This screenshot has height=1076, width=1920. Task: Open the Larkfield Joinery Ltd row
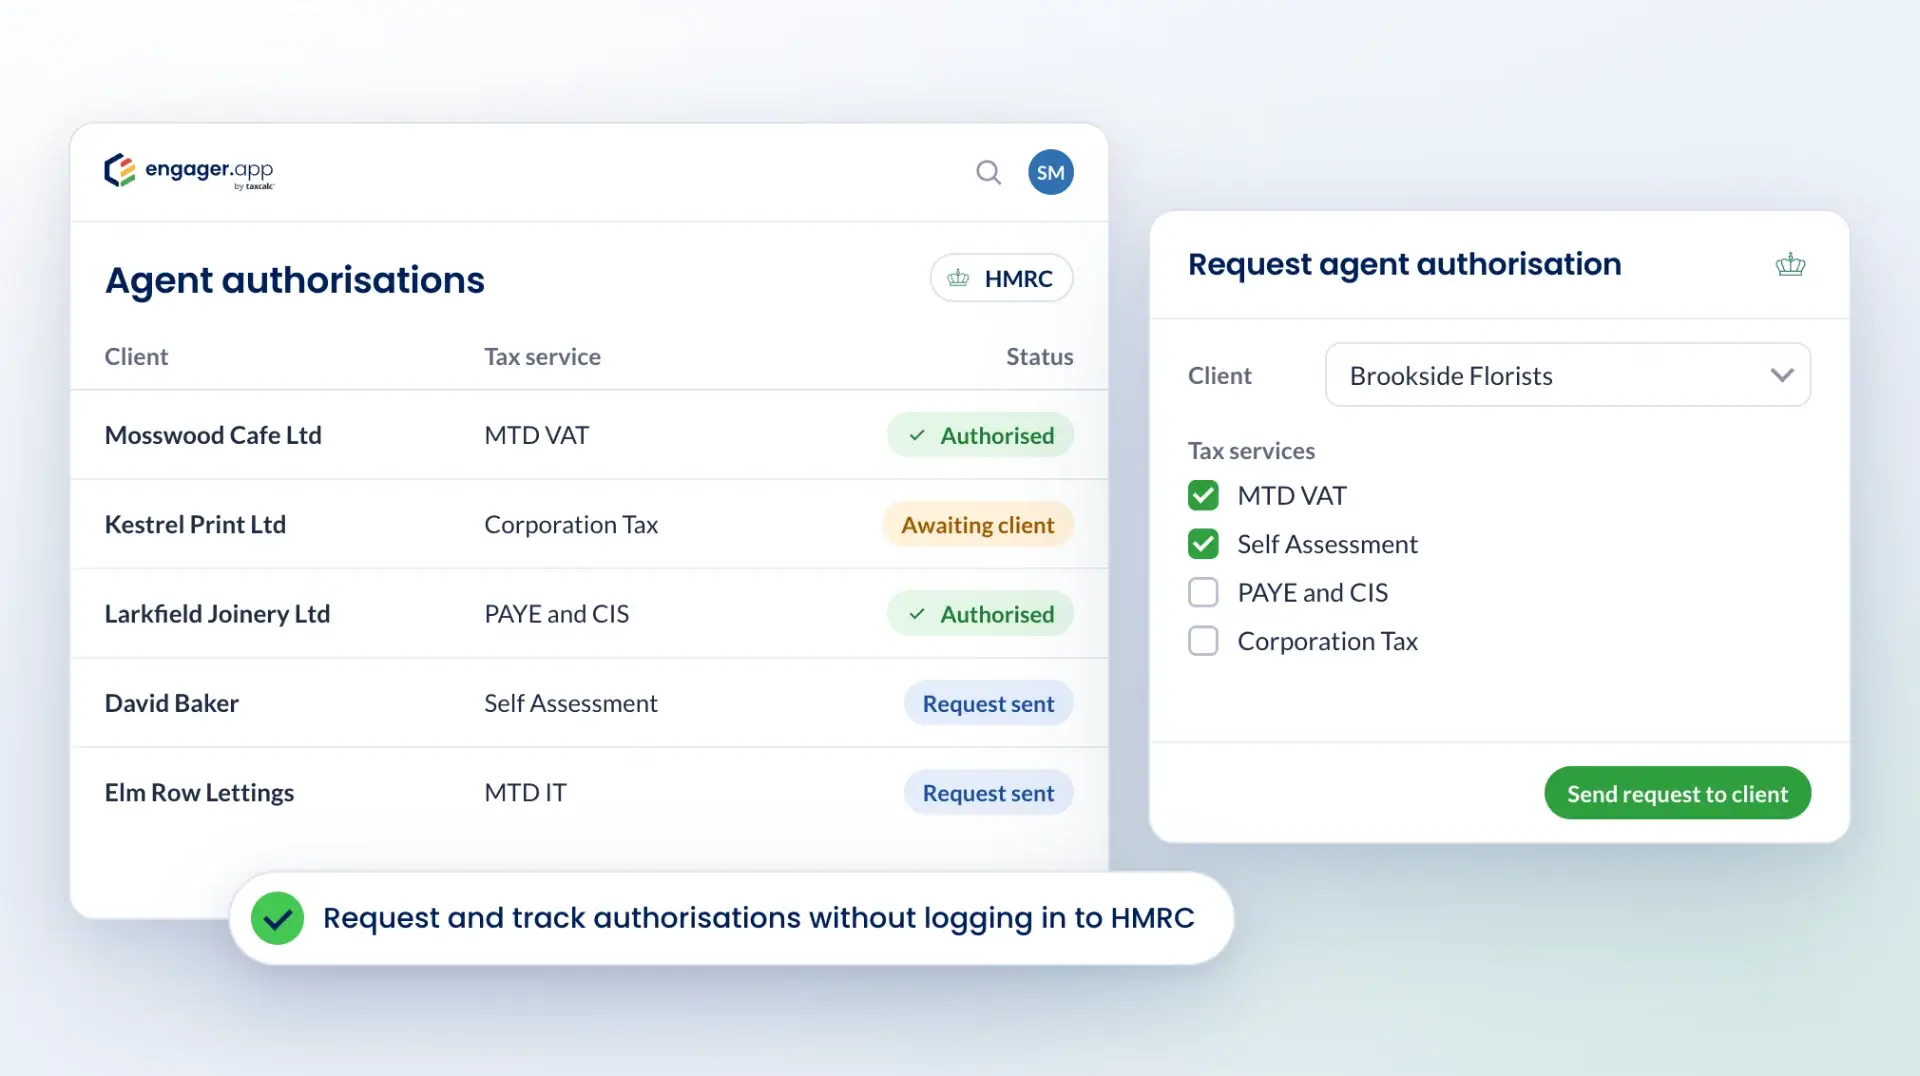click(589, 613)
